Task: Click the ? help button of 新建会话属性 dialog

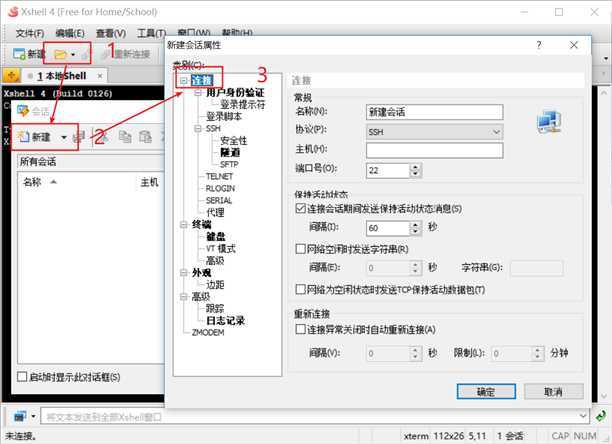Action: [539, 45]
